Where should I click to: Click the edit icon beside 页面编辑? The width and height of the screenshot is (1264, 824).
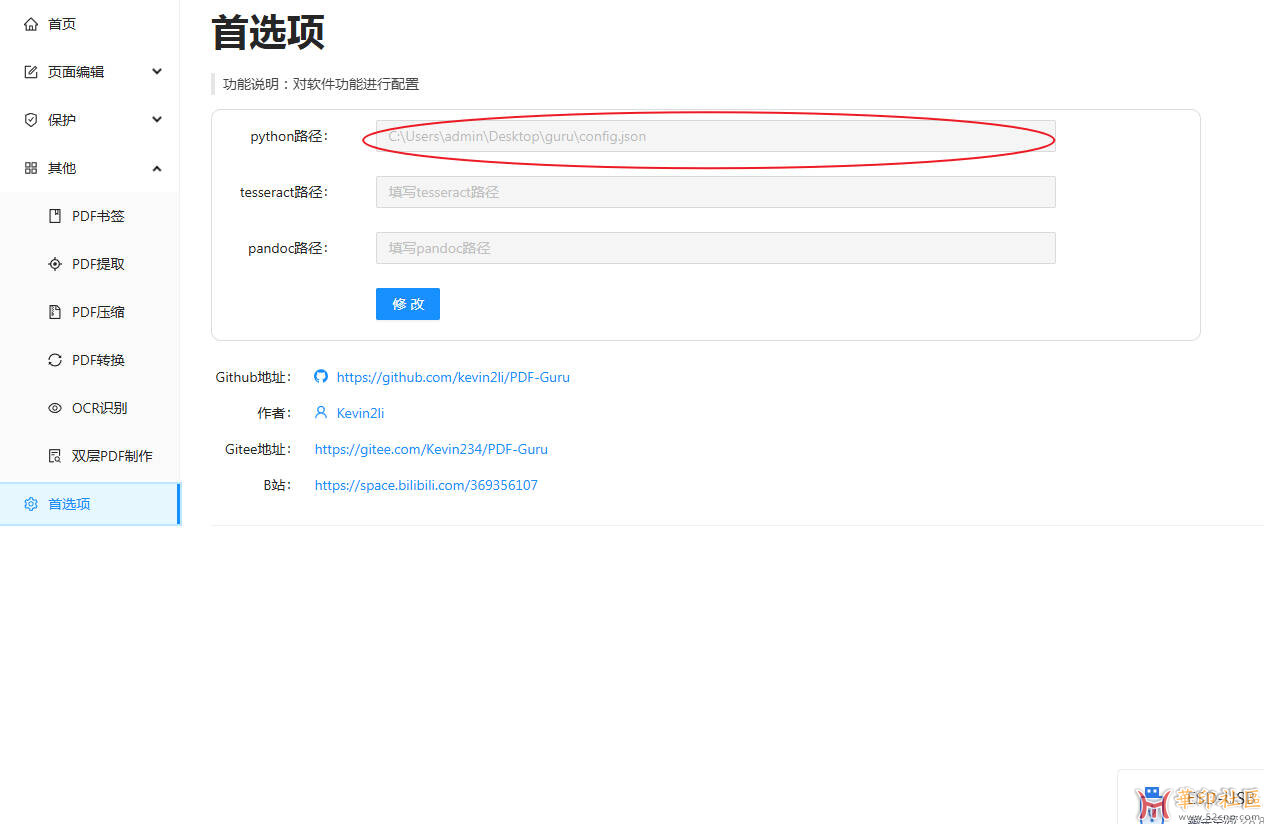tap(31, 72)
